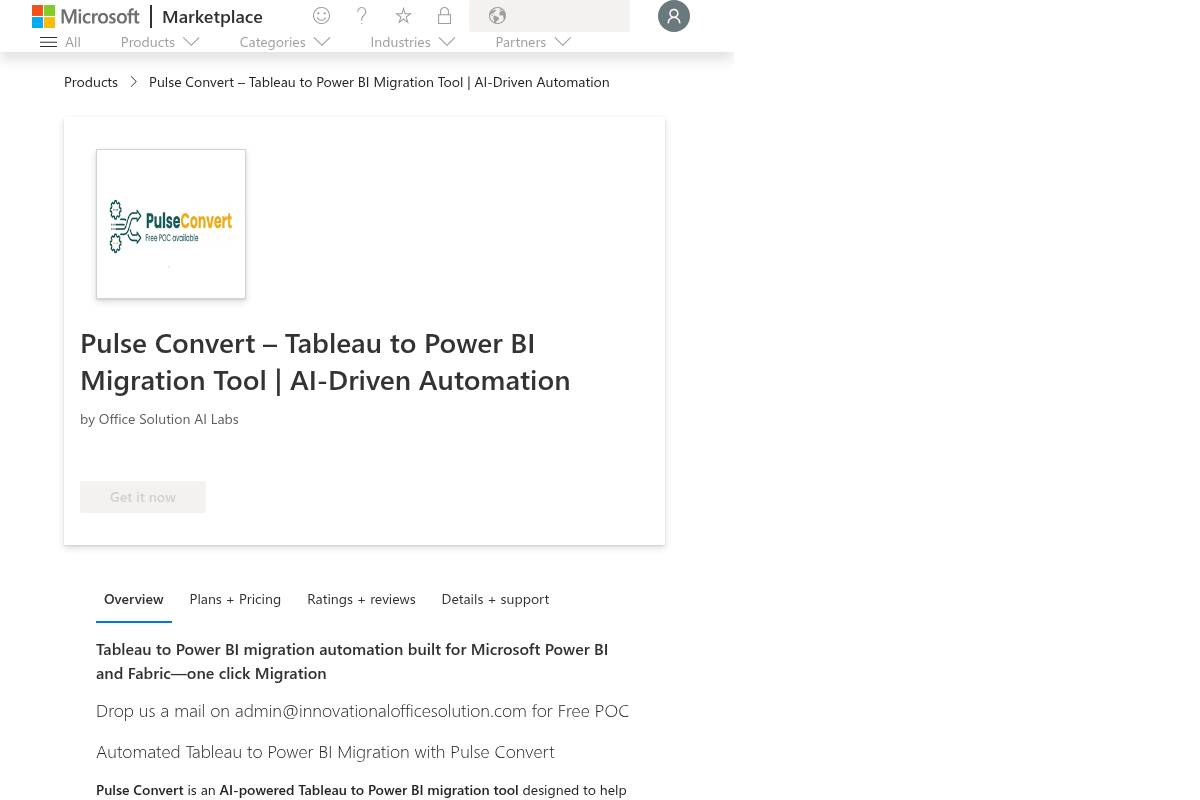This screenshot has width=1200, height=800.
Task: Click the star favorites icon
Action: click(x=403, y=16)
